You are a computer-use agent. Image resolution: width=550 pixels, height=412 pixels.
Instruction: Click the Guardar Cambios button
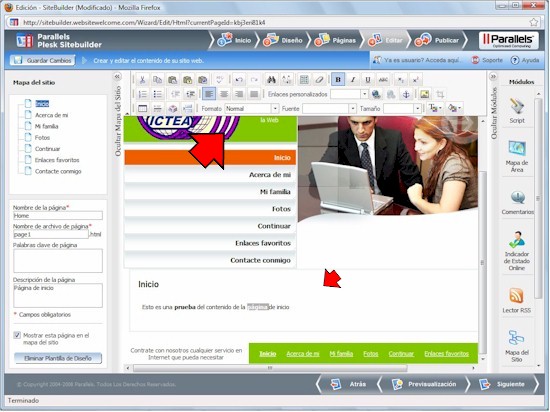pos(42,60)
